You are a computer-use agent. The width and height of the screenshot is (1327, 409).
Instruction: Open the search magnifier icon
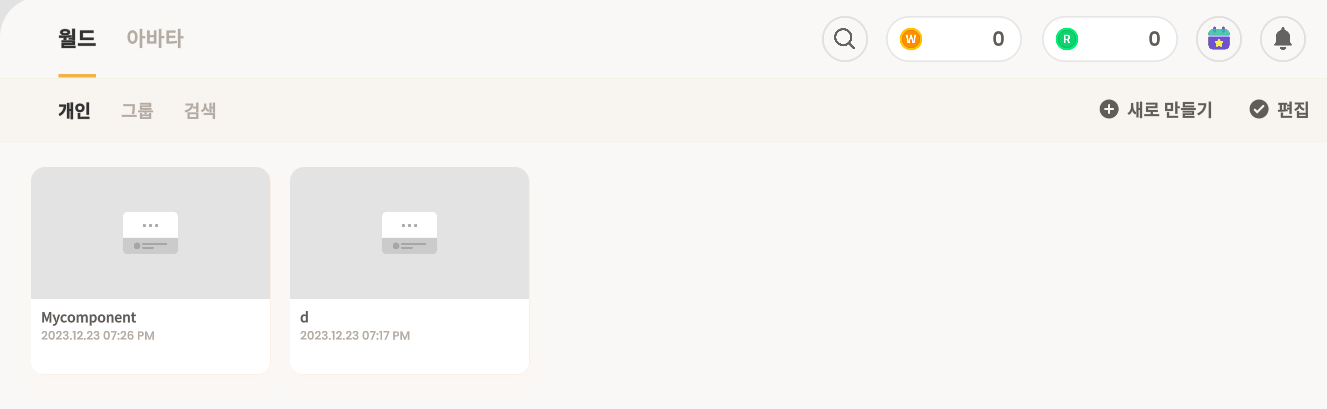845,39
